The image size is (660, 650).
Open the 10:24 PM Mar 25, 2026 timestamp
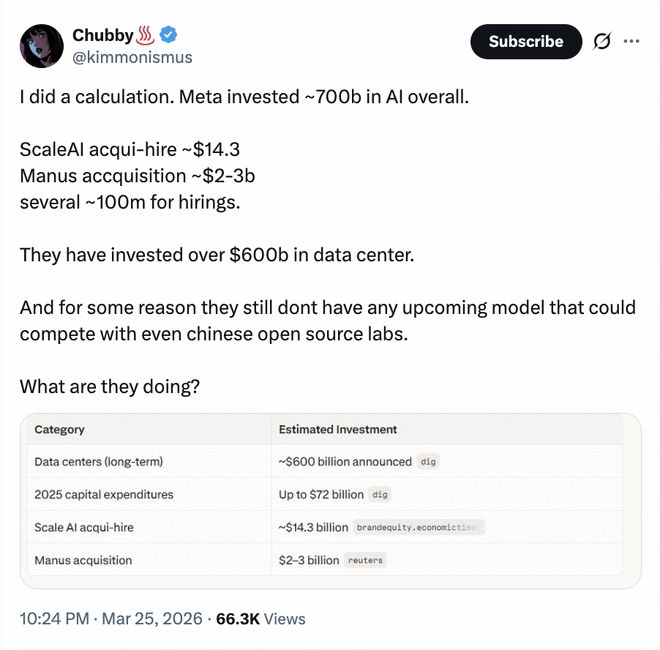pos(110,619)
